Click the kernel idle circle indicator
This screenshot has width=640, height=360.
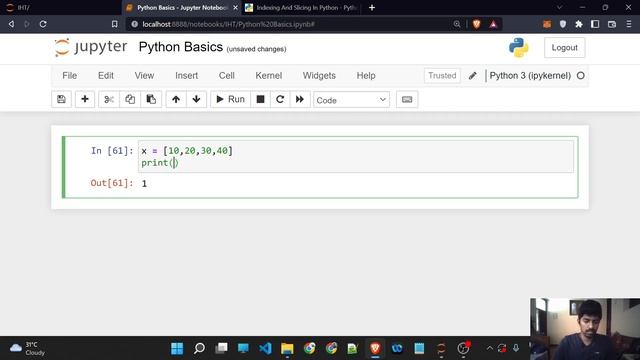(580, 76)
